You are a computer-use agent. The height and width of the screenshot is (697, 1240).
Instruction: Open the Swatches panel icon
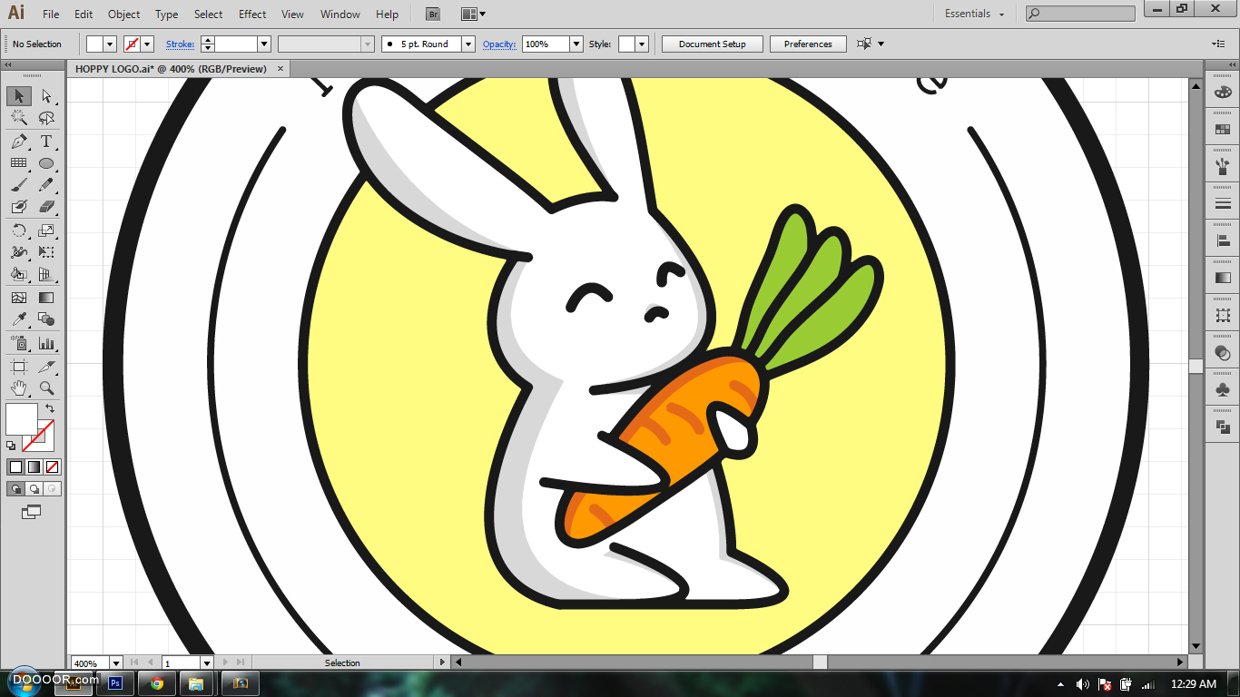pos(1222,129)
